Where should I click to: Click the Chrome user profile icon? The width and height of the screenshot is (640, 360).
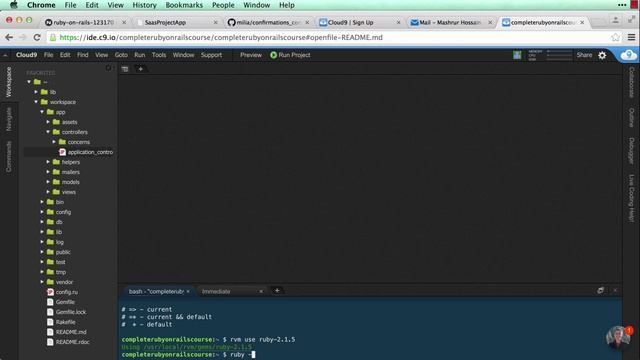click(x=616, y=20)
